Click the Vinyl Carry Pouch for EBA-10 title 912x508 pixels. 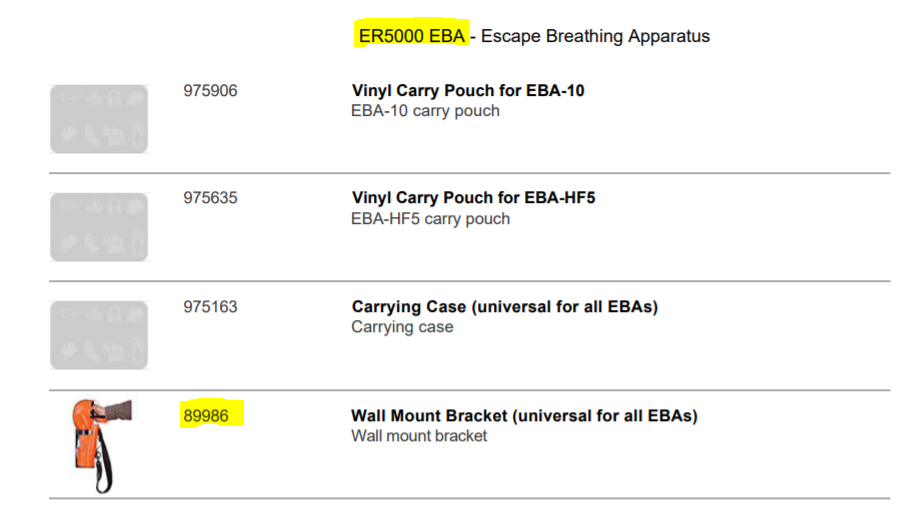(x=468, y=91)
